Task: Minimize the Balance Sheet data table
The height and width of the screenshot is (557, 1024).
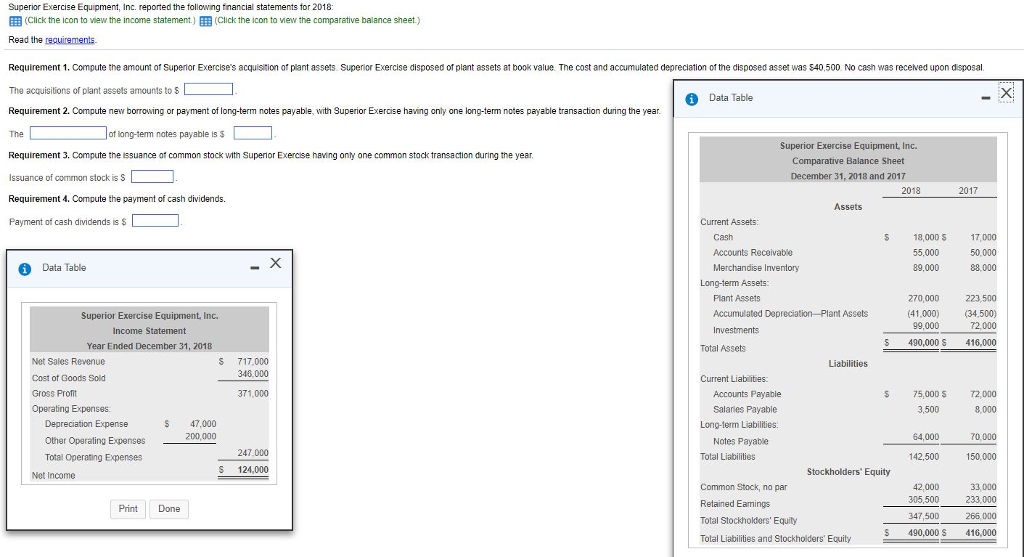Action: click(x=985, y=98)
